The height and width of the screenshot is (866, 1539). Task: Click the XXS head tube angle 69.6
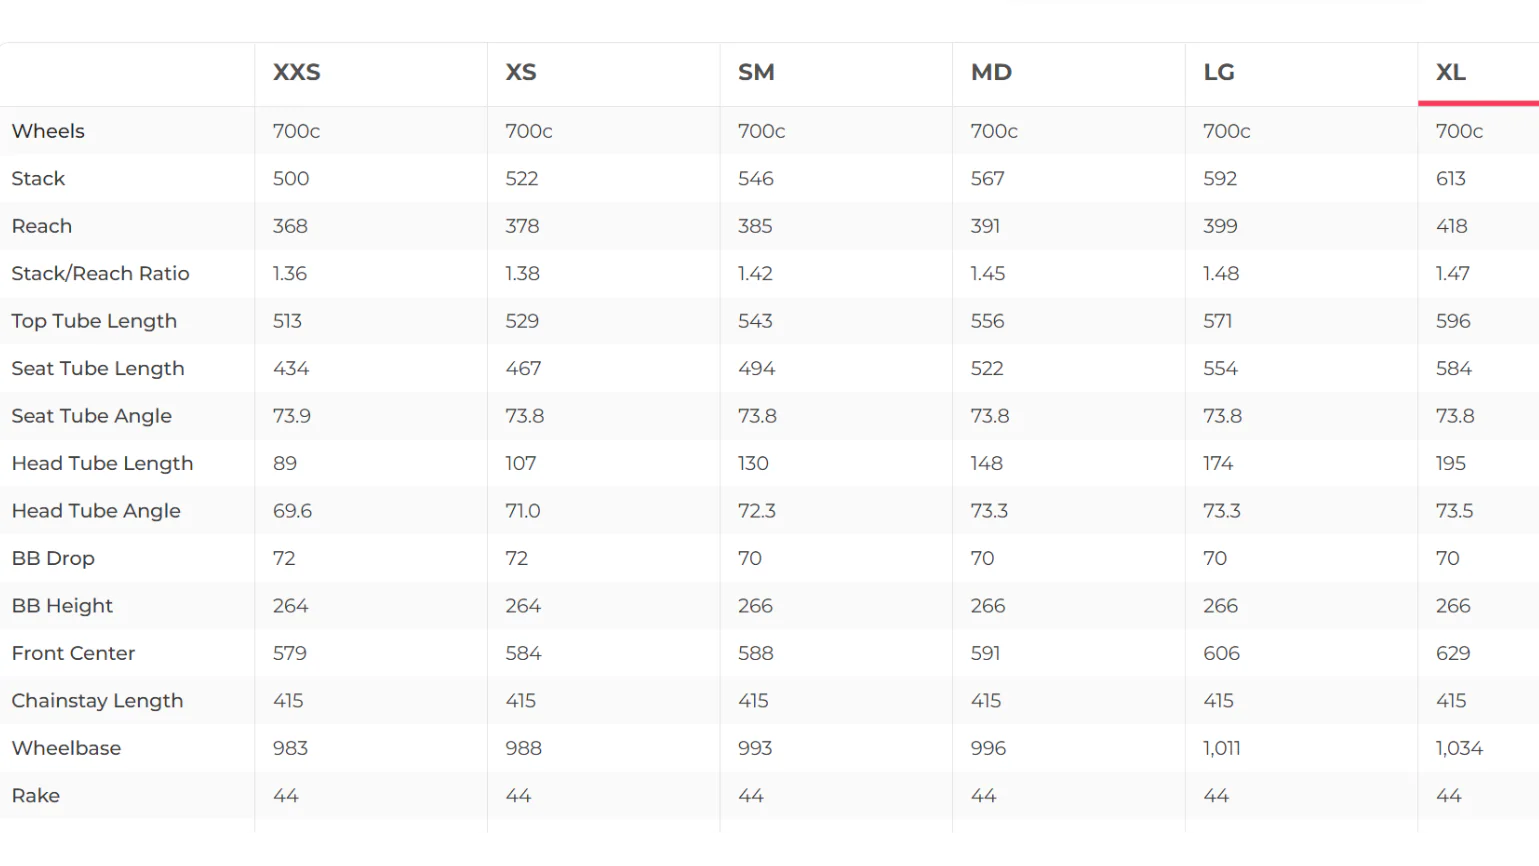tap(292, 511)
